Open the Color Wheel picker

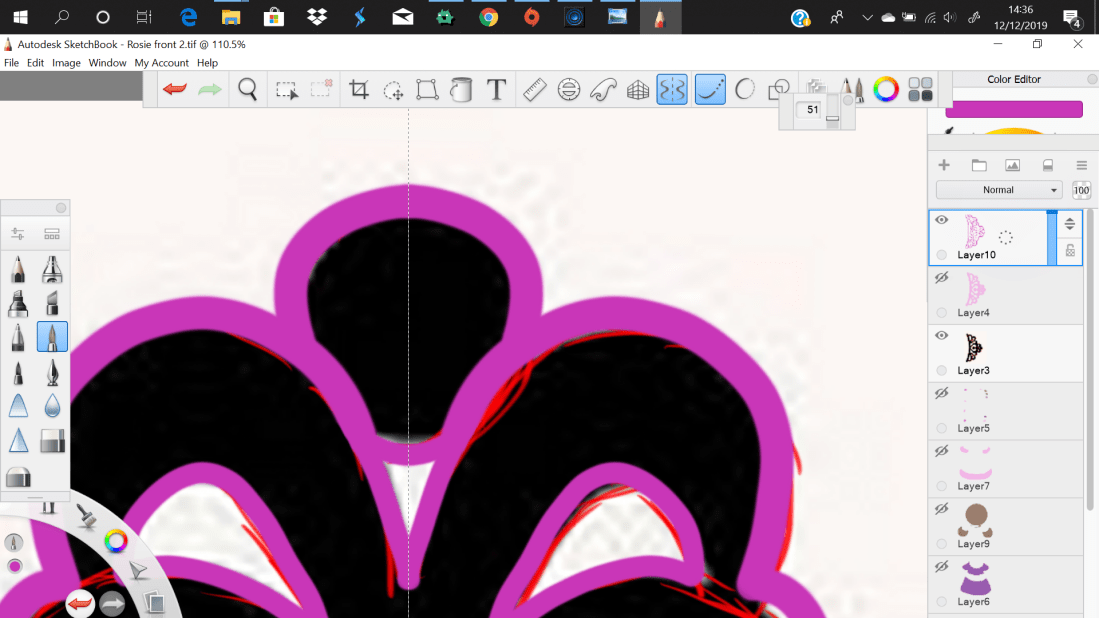886,89
